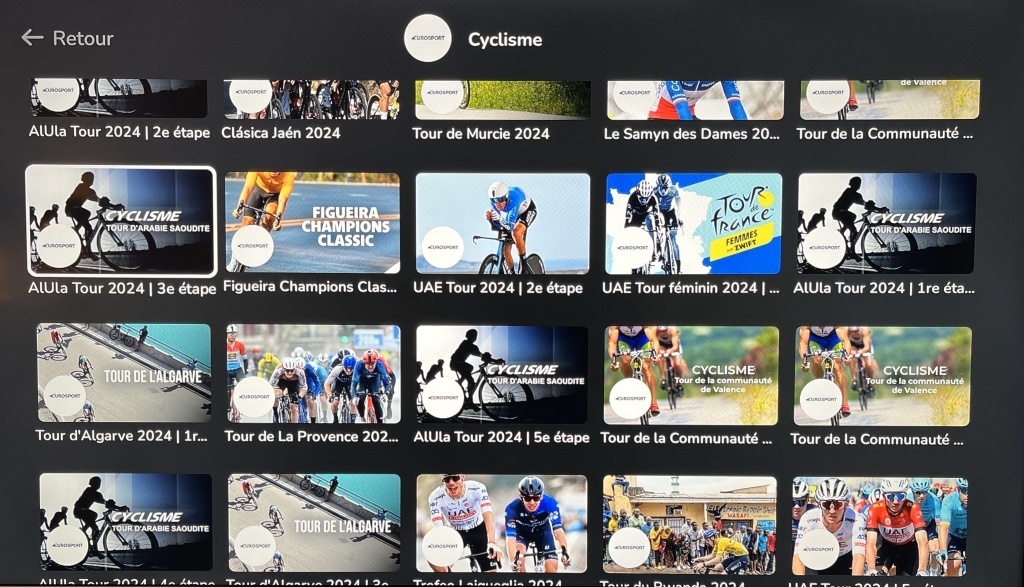Click Le Samyn des Dames title
The height and width of the screenshot is (587, 1024).
[692, 134]
